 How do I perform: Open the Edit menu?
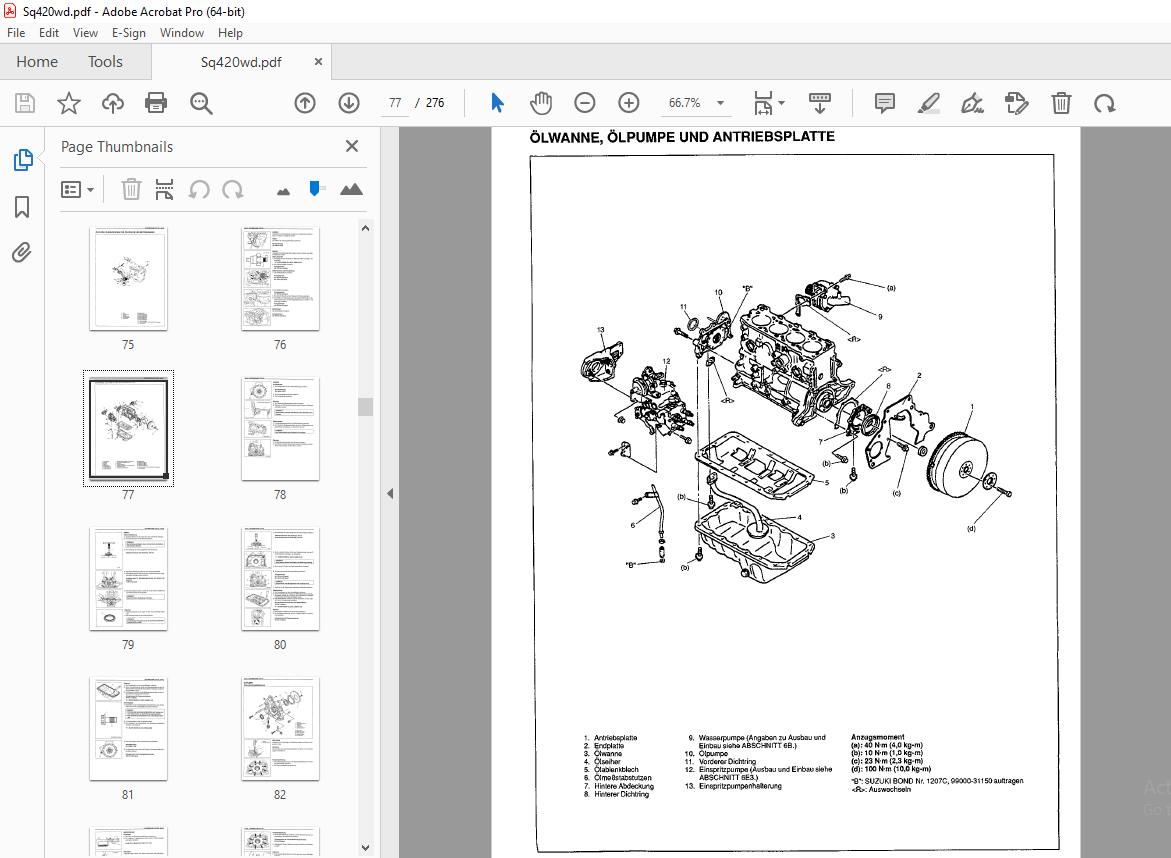pos(49,33)
